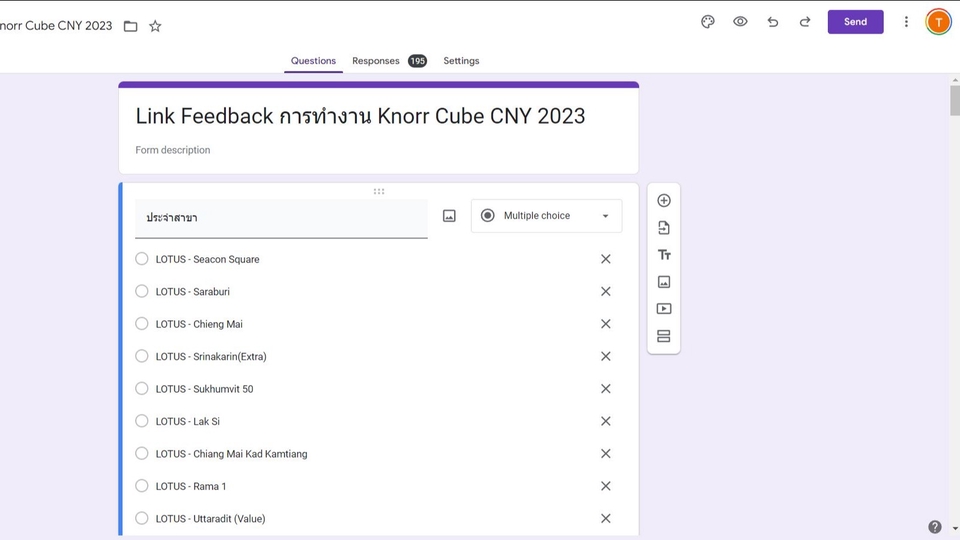Open the three-dot more options menu

tap(906, 22)
